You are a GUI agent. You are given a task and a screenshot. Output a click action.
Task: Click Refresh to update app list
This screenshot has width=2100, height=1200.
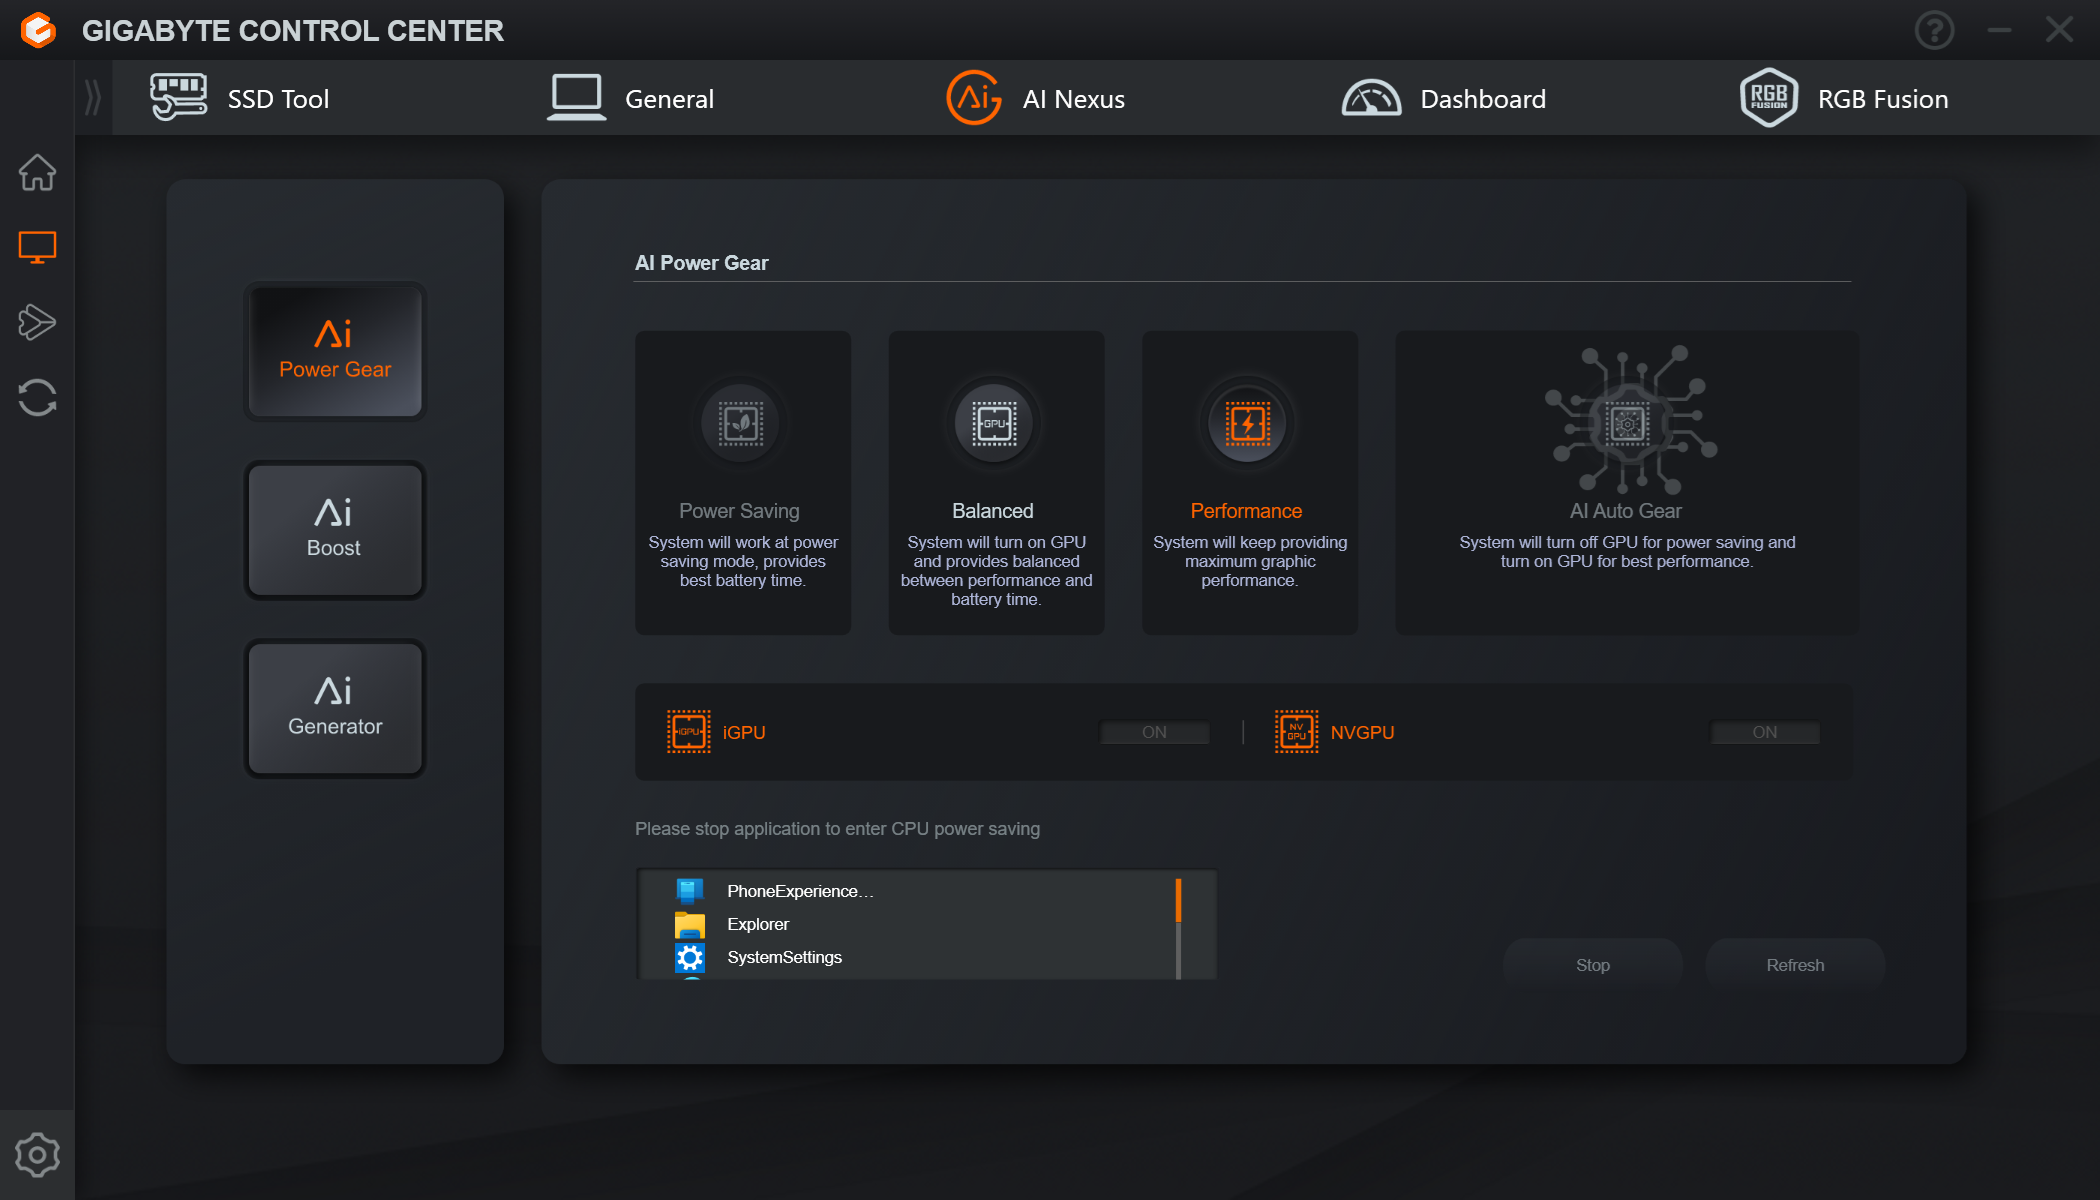(1794, 965)
